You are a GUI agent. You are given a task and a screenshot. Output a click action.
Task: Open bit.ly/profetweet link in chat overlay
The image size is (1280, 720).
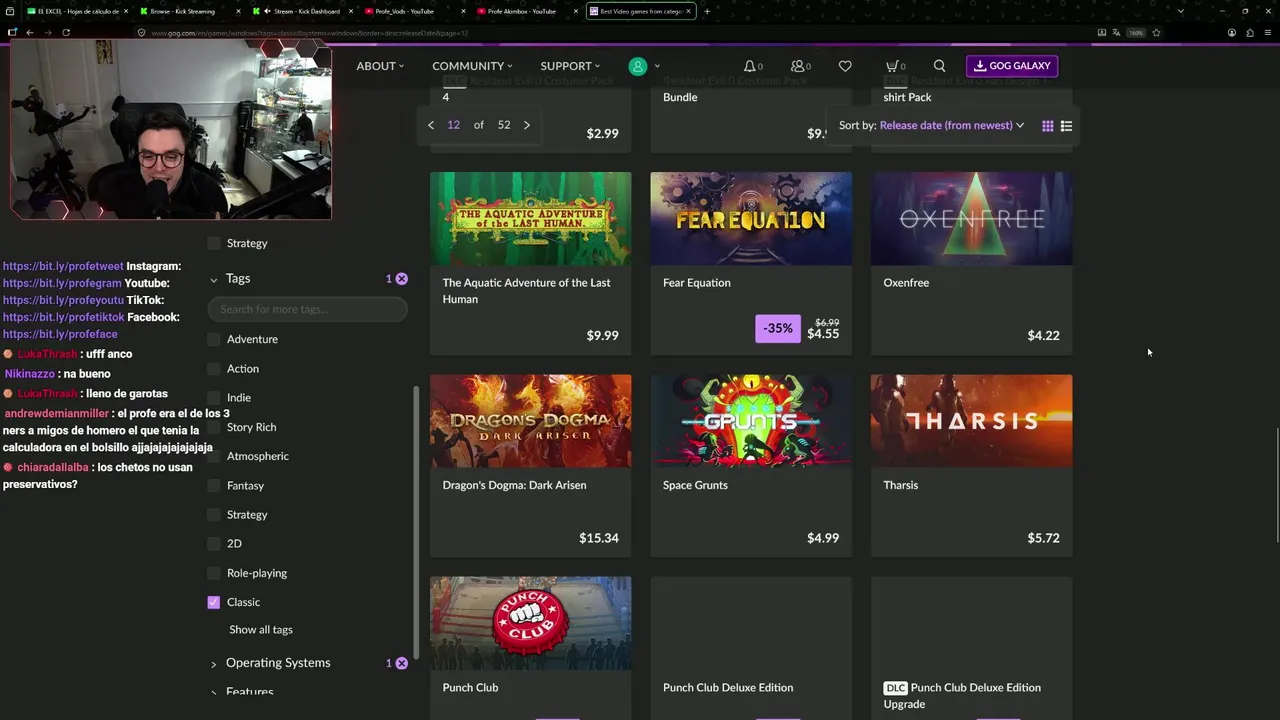click(63, 266)
